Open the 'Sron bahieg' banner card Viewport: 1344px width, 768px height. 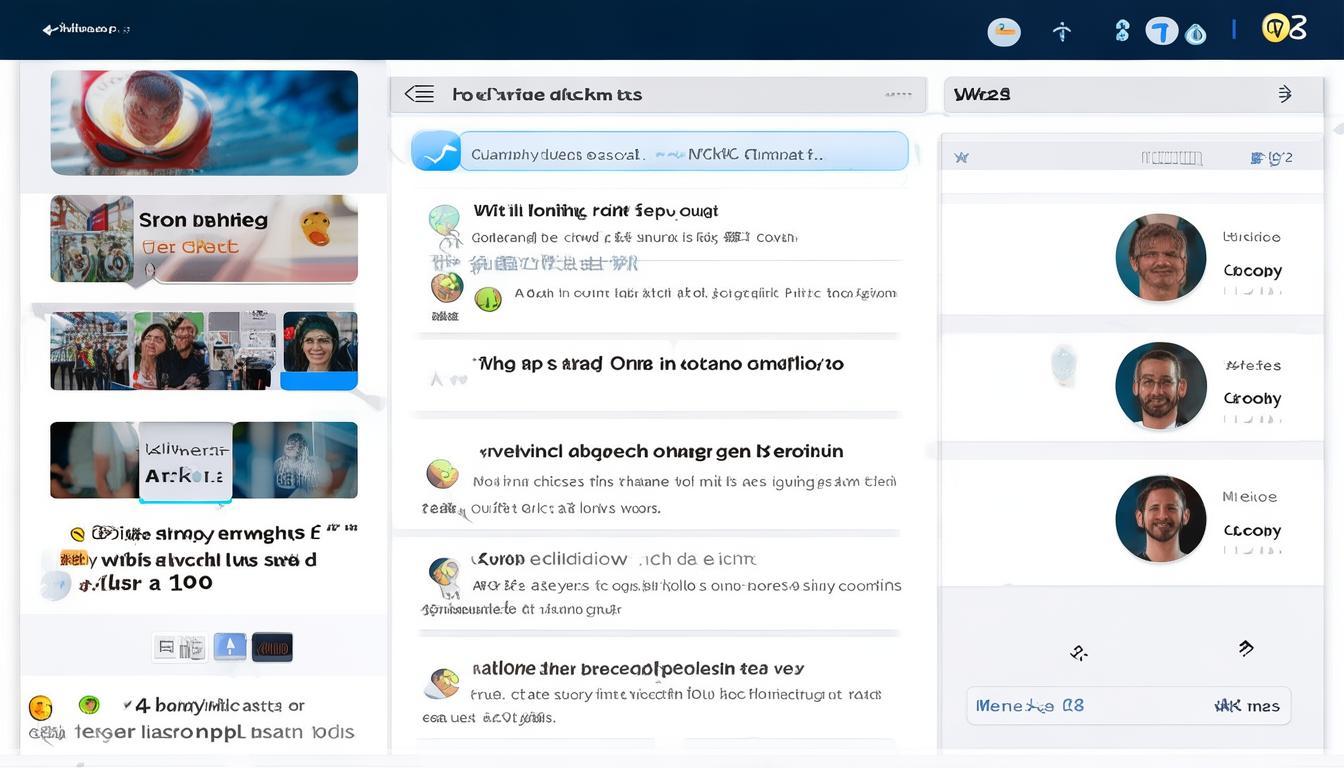pos(204,239)
